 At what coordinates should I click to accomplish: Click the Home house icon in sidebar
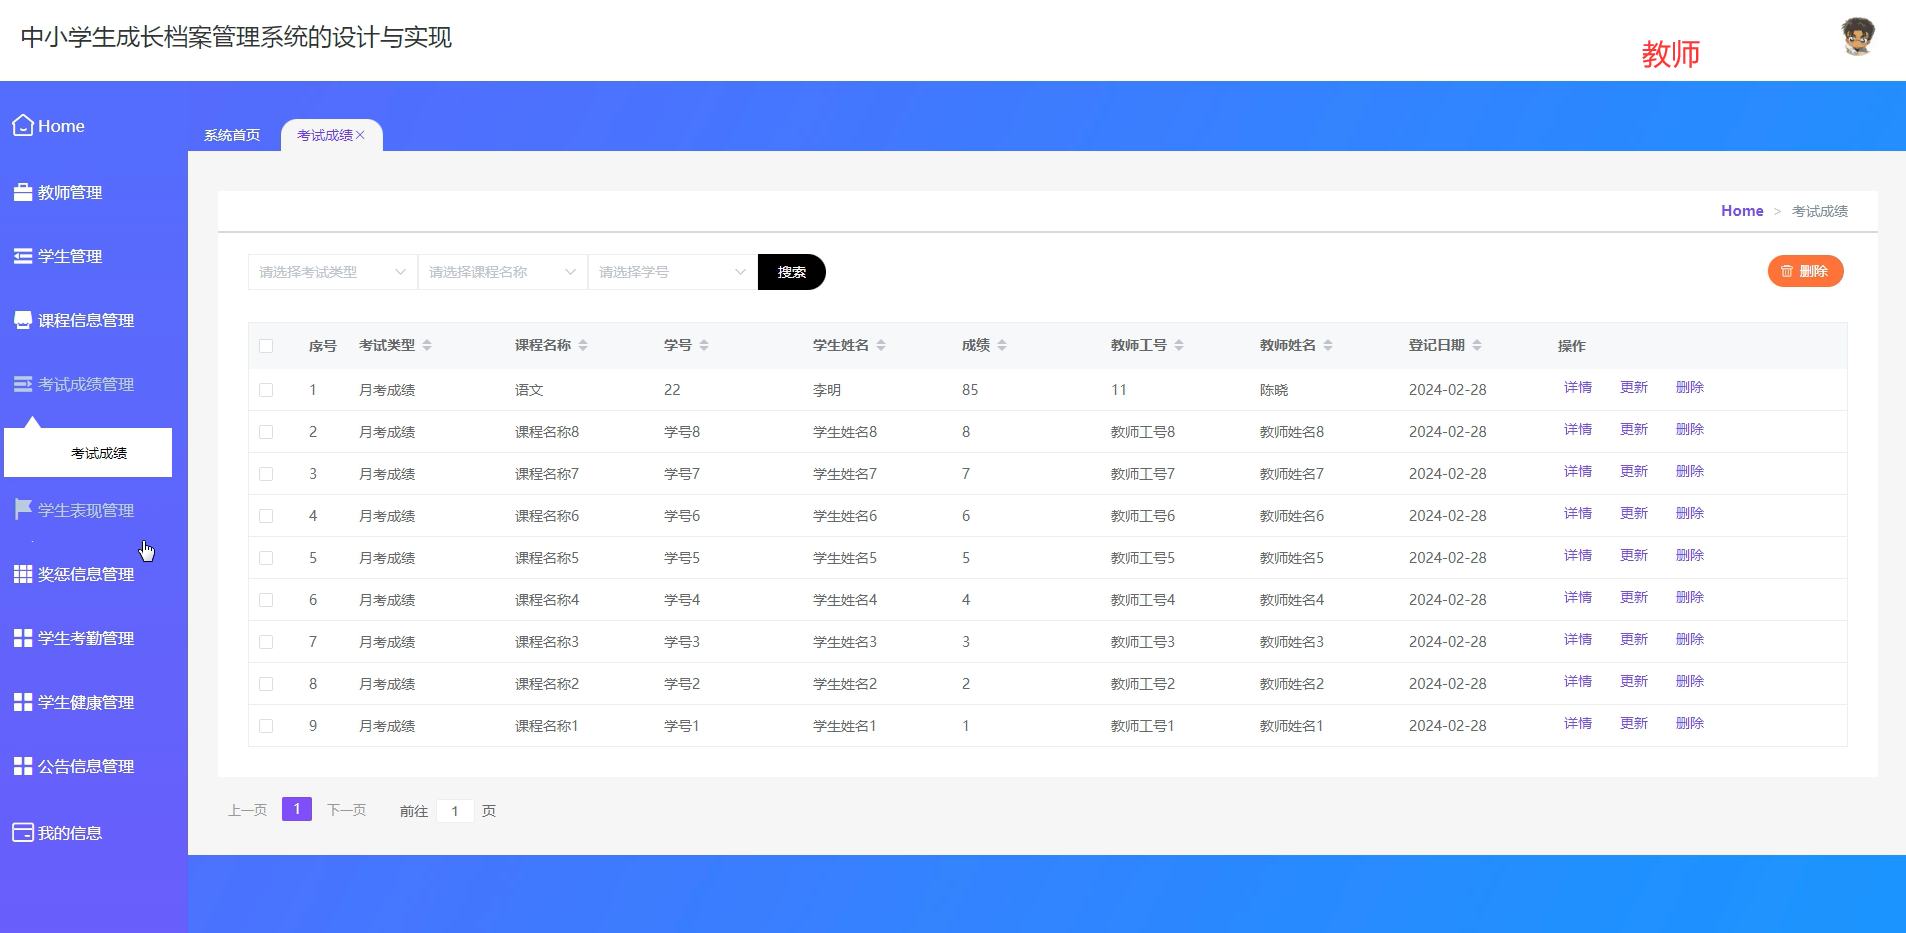click(23, 126)
